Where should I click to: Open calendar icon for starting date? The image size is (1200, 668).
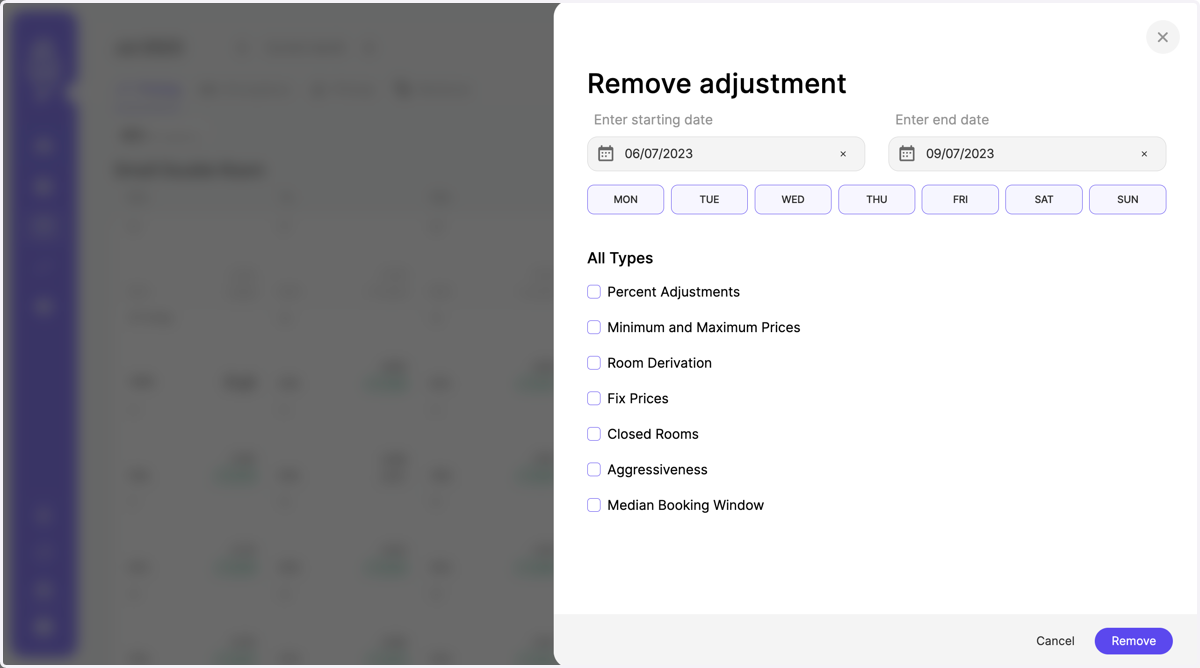pyautogui.click(x=606, y=154)
